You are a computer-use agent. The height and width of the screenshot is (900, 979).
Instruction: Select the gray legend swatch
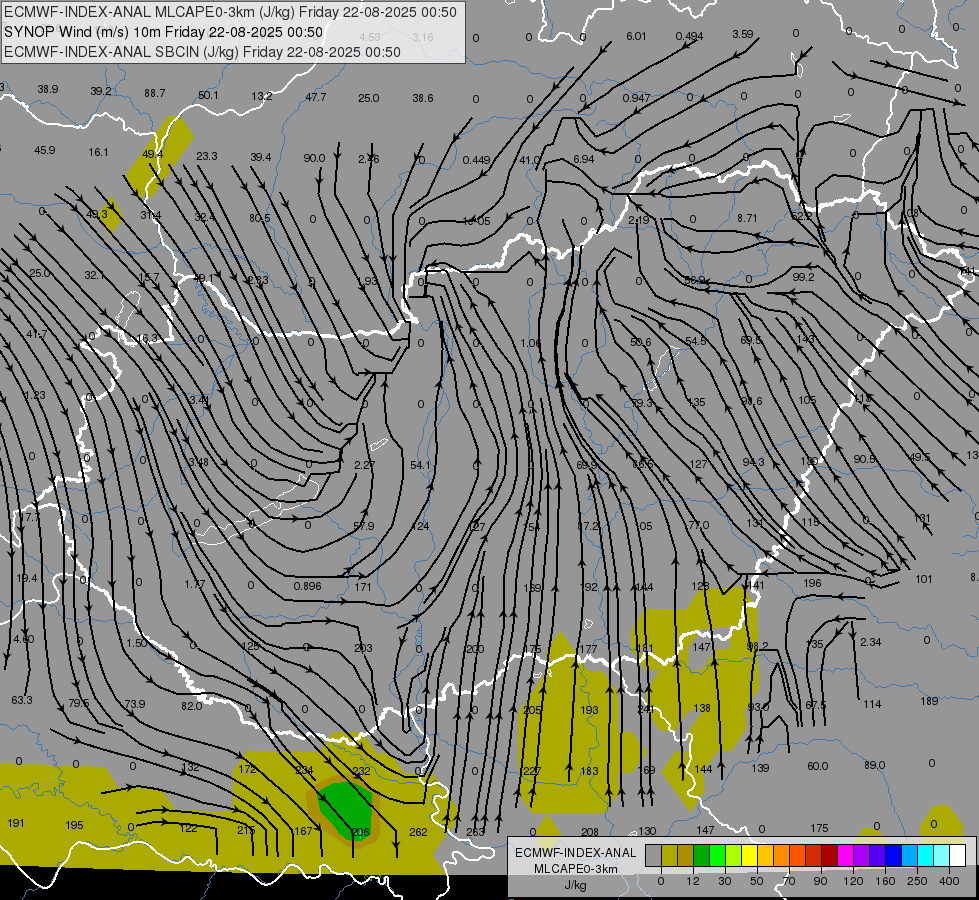coord(653,856)
